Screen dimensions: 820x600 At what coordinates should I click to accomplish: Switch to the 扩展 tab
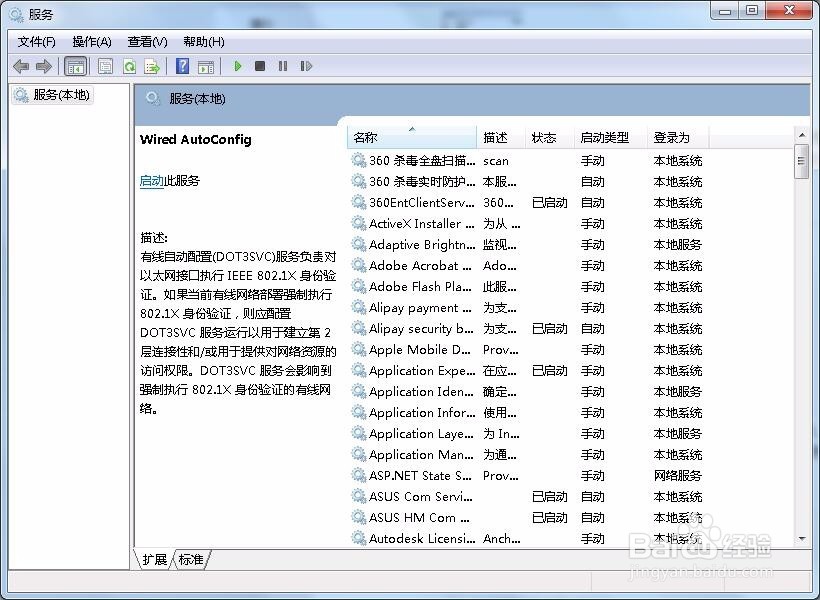click(x=154, y=559)
